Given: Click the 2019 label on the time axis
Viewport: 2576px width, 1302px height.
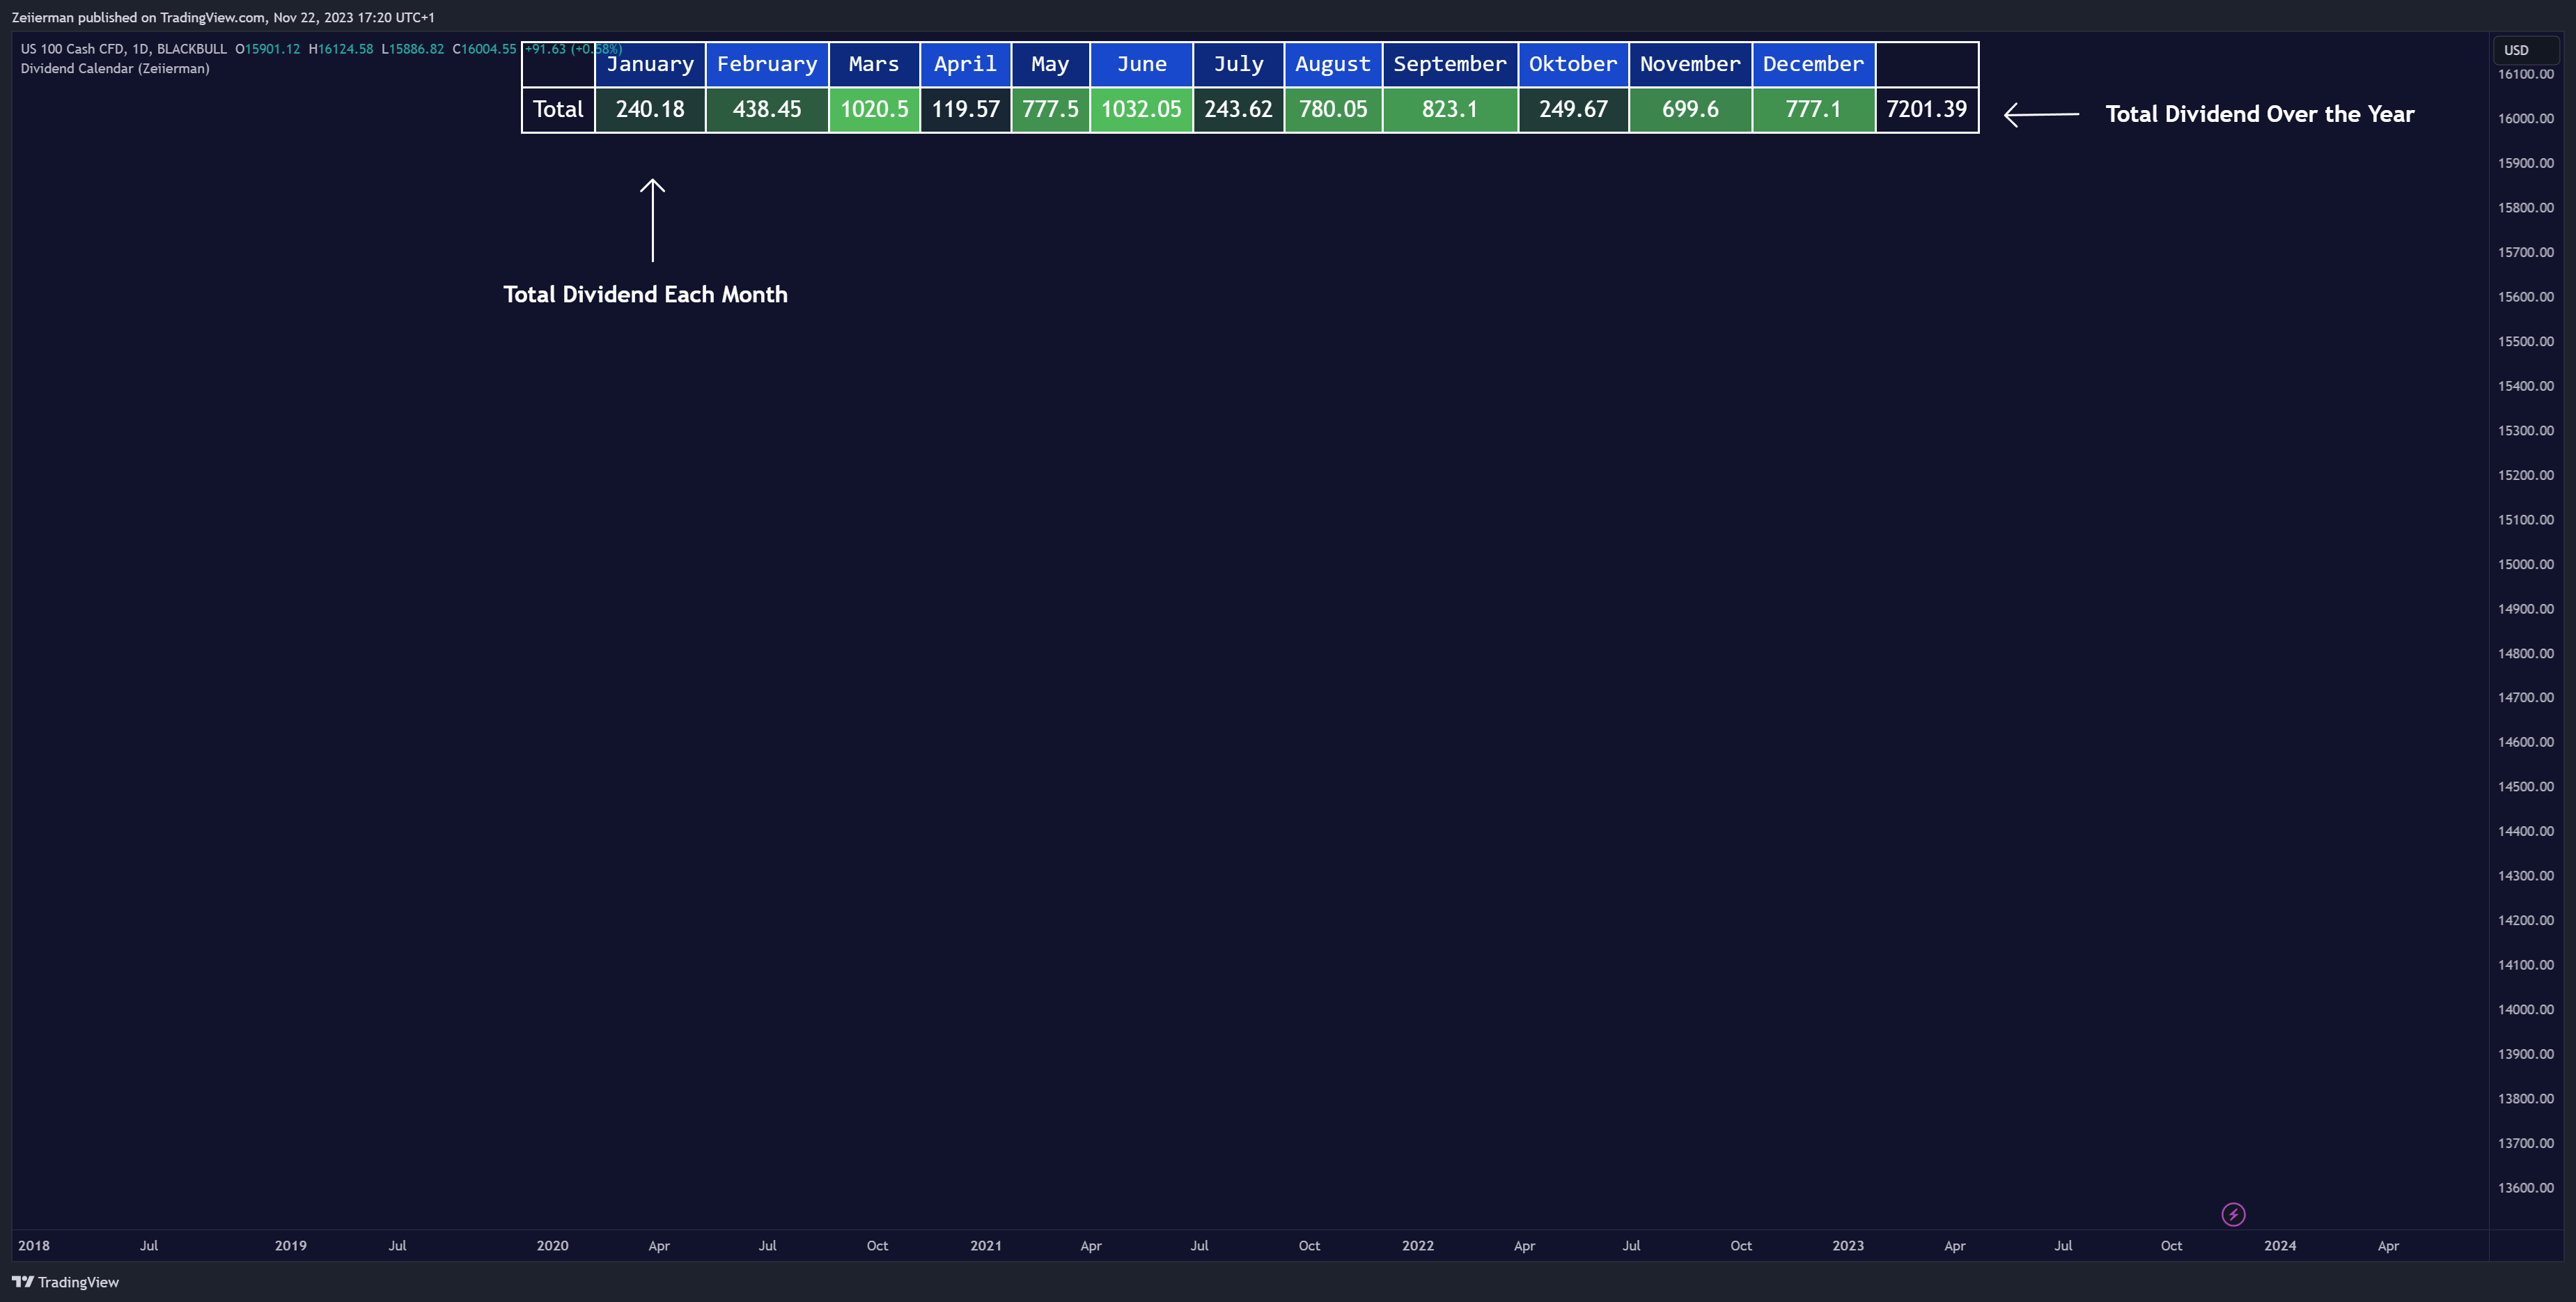Looking at the screenshot, I should click(291, 1245).
